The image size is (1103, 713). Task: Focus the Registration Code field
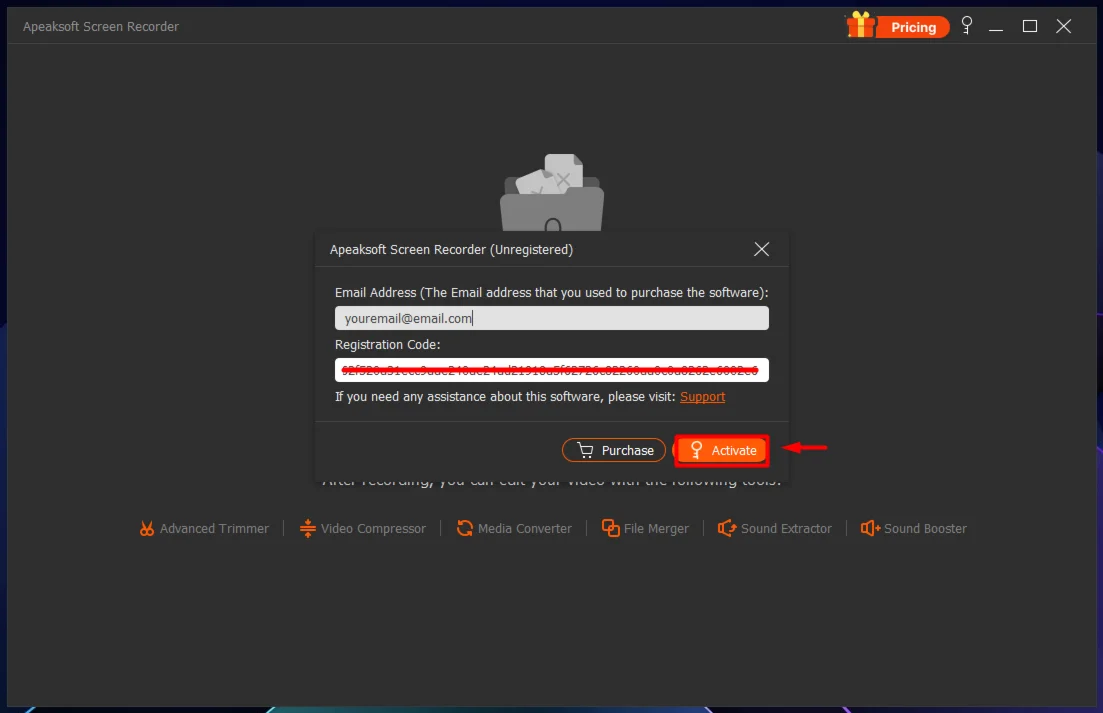tap(552, 370)
